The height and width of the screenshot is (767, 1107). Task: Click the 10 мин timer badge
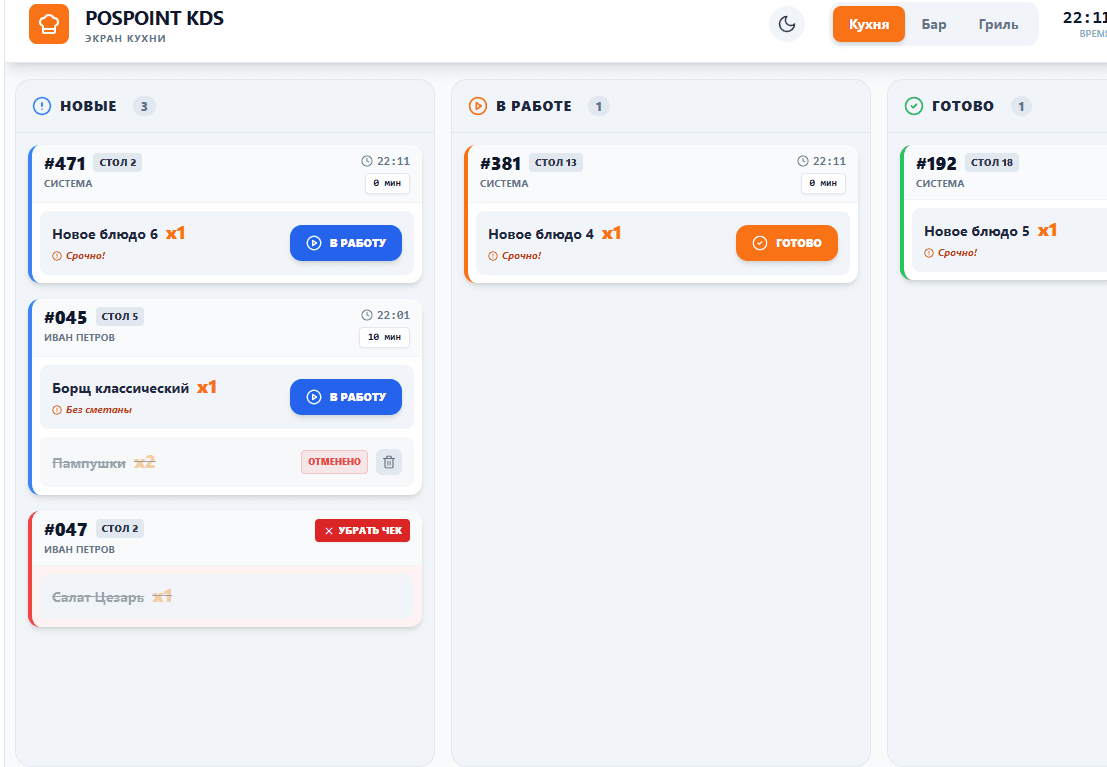pos(384,337)
